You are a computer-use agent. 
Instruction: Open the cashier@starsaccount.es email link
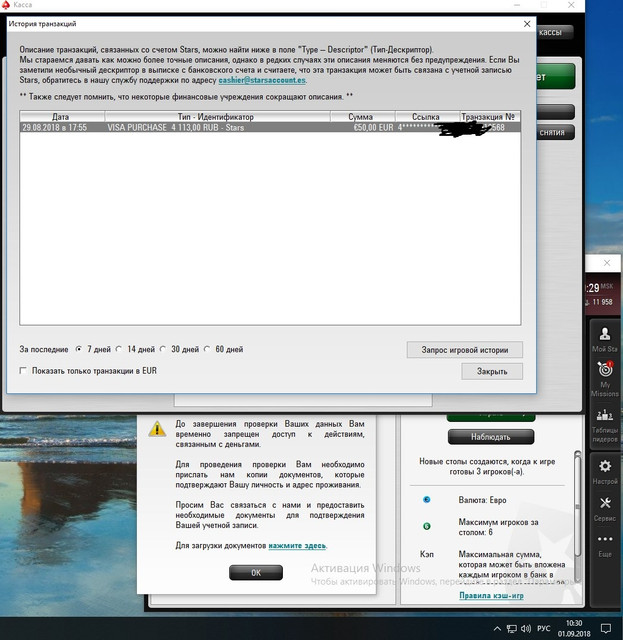click(x=262, y=80)
